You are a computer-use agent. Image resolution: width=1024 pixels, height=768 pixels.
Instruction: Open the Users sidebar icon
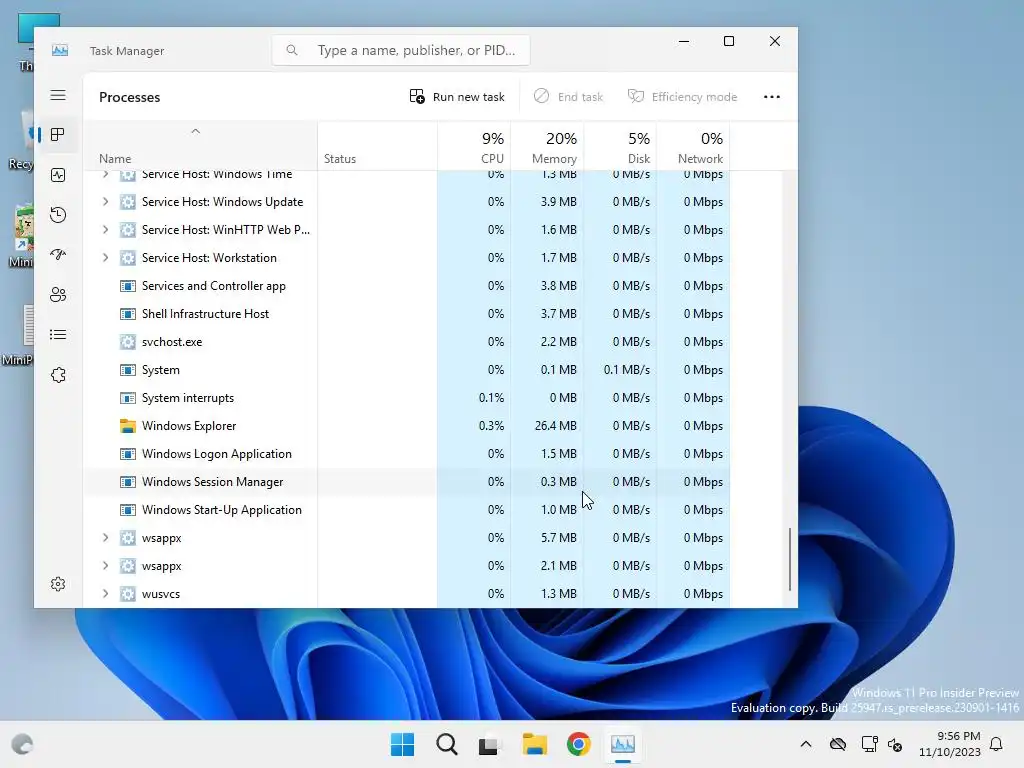coord(58,295)
